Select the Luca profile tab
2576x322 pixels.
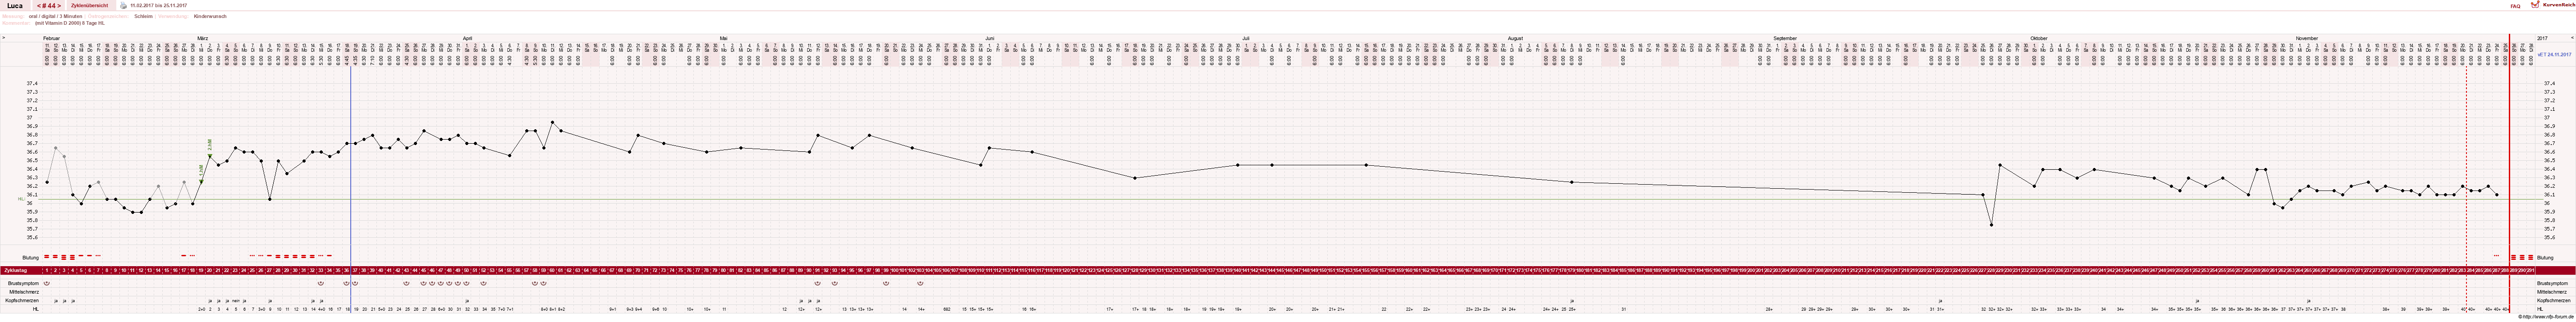click(x=15, y=6)
